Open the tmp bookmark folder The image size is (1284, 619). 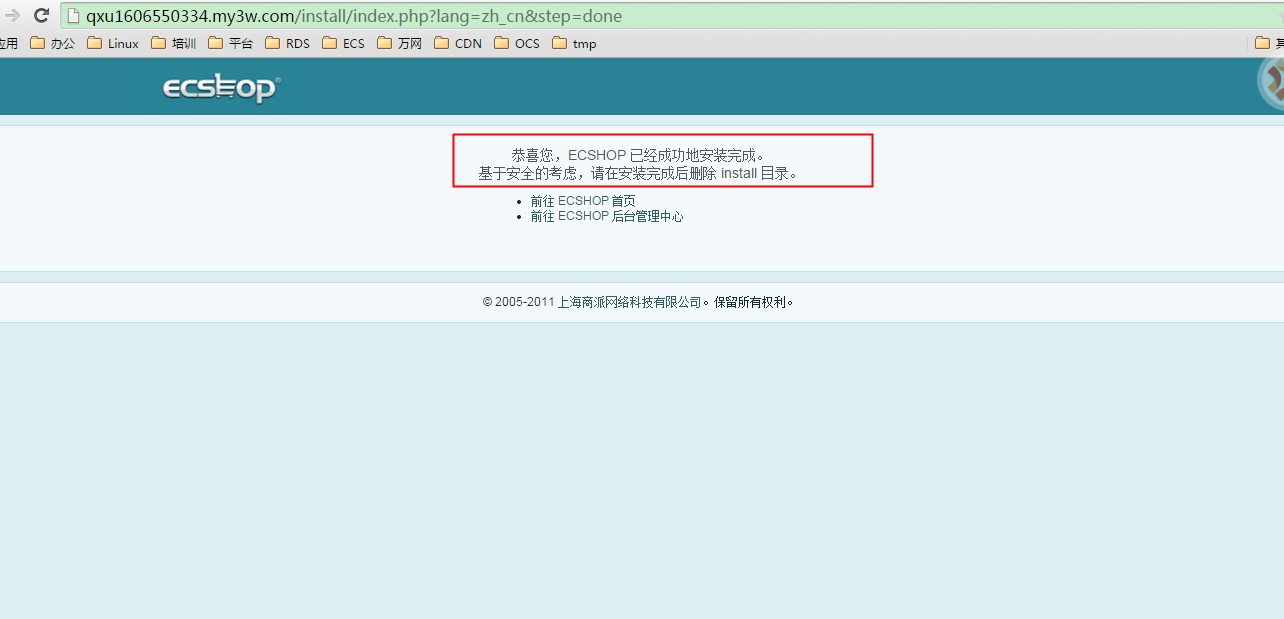point(574,43)
